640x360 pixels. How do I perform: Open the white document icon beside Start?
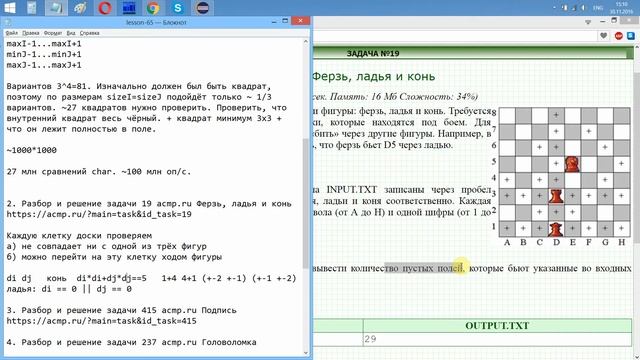click(31, 8)
